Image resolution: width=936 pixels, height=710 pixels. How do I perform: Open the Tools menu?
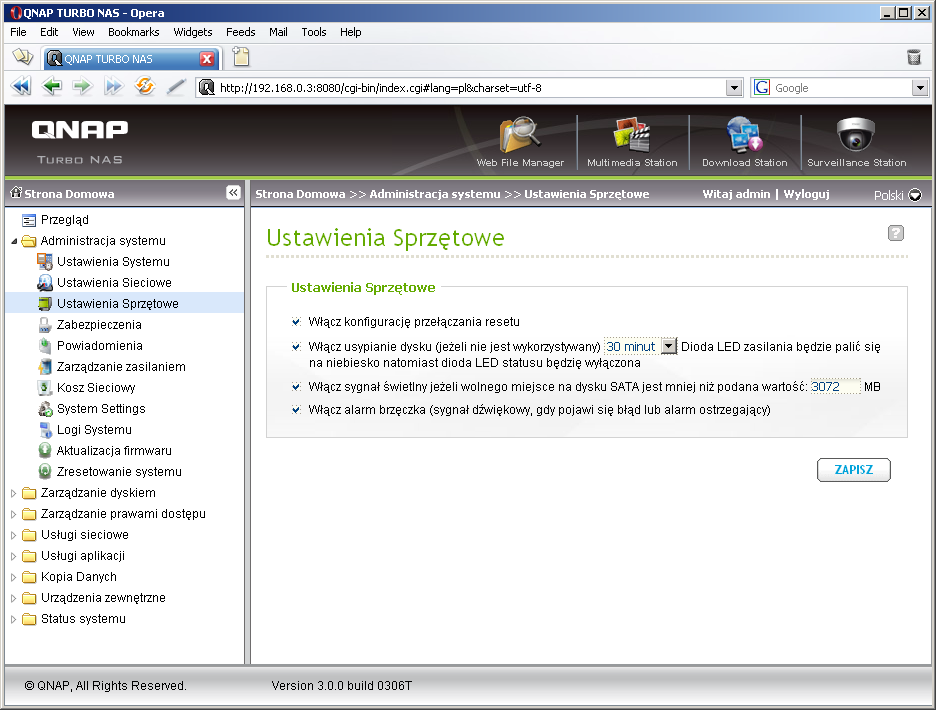click(313, 32)
